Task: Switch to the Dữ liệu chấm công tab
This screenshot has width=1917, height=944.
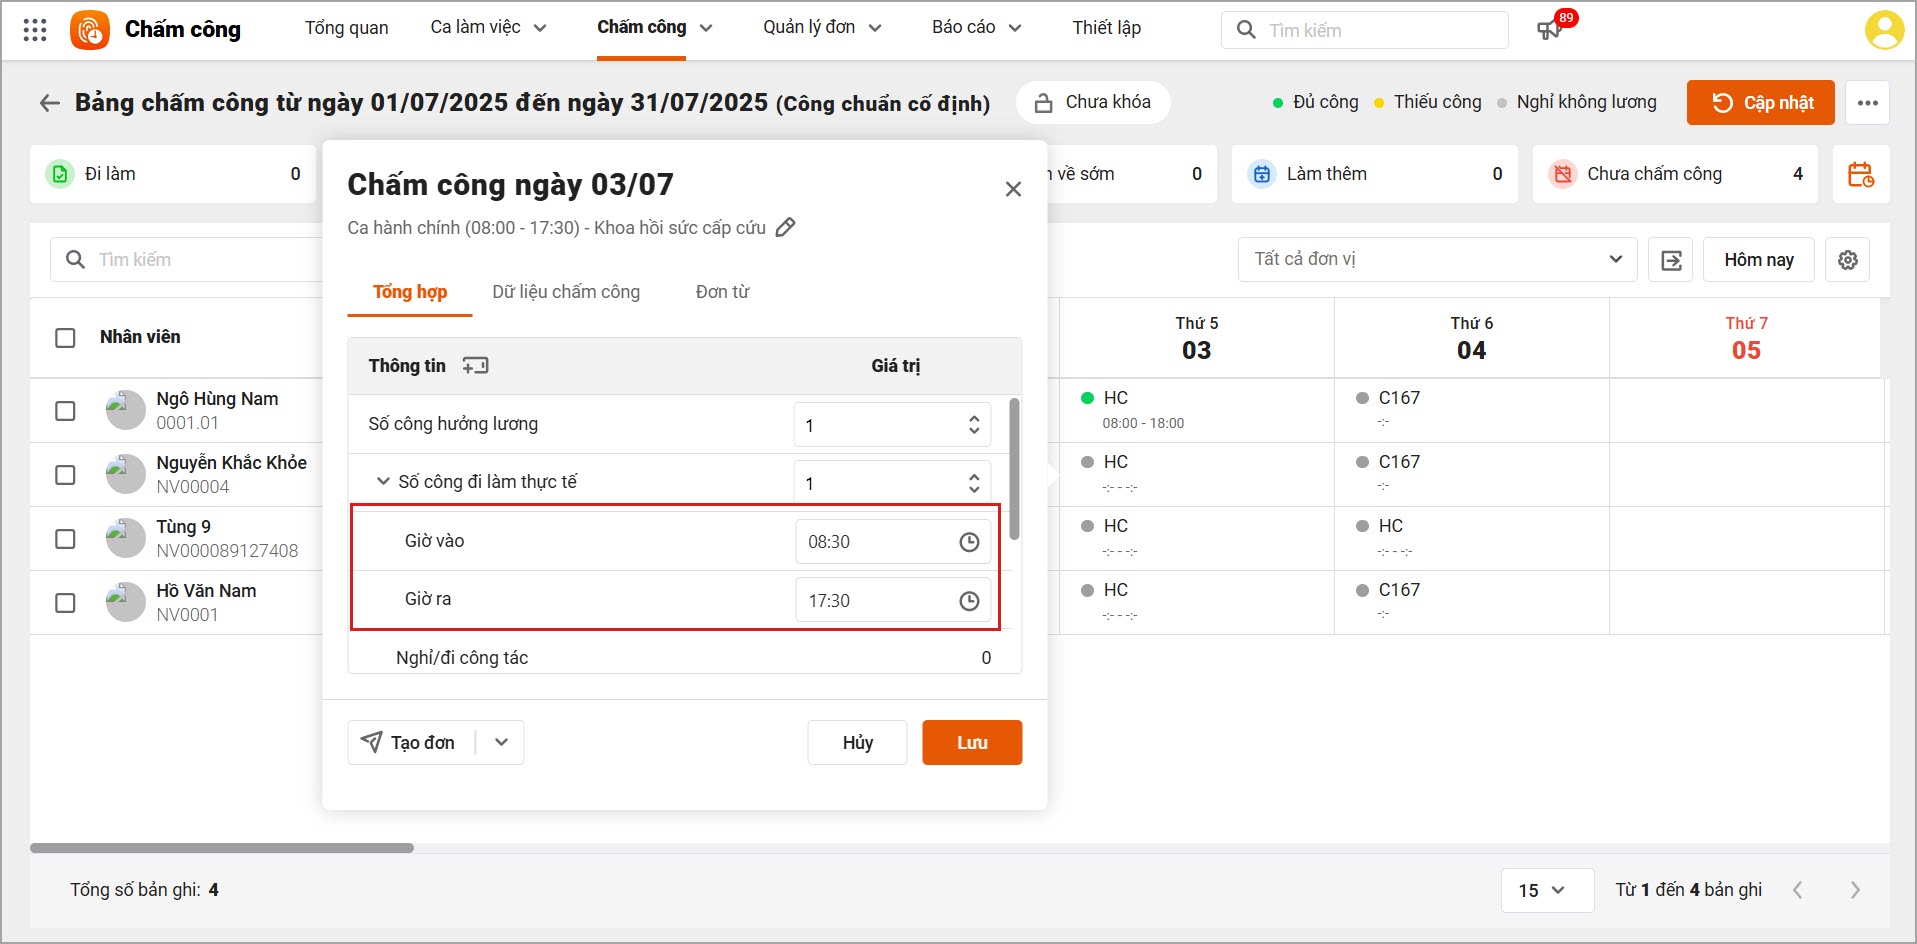Action: (566, 292)
